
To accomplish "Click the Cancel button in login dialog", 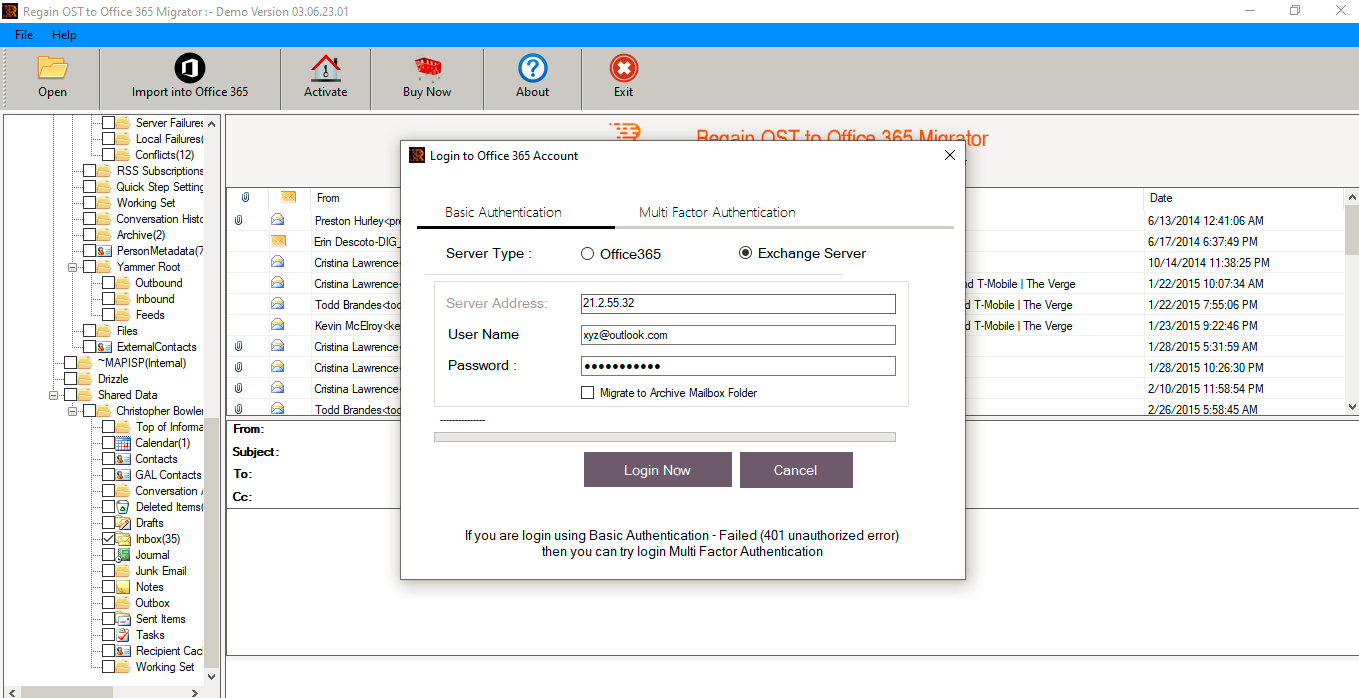I will 795,470.
